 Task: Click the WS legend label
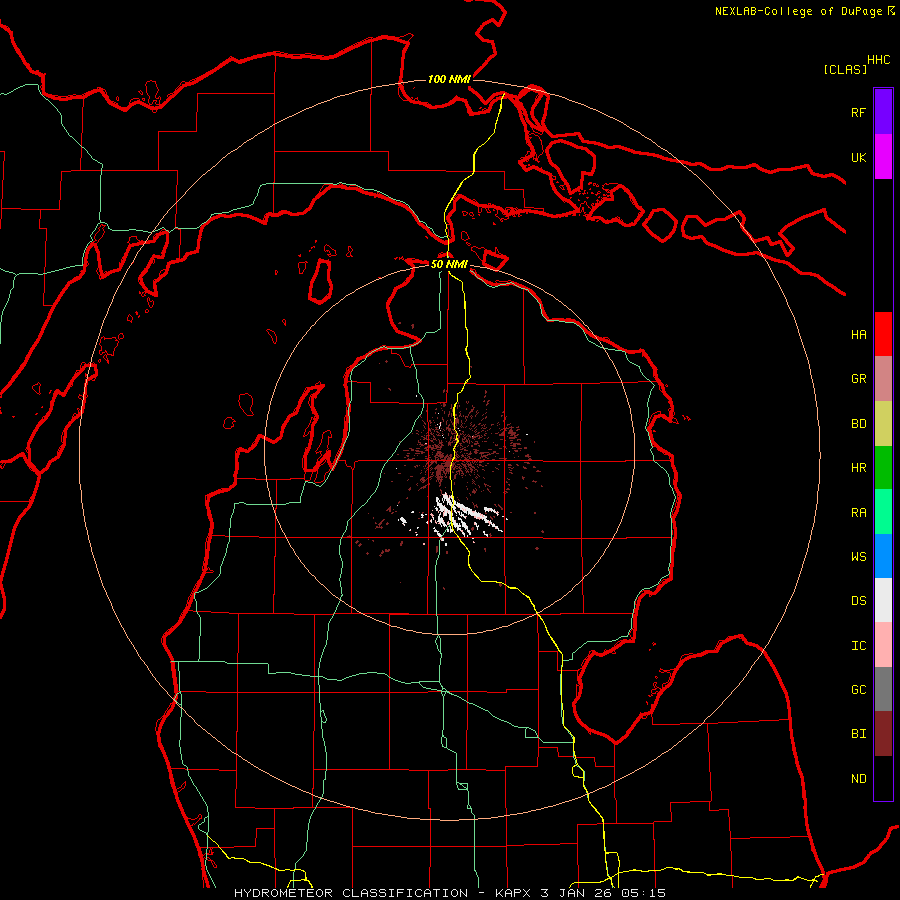pos(858,557)
